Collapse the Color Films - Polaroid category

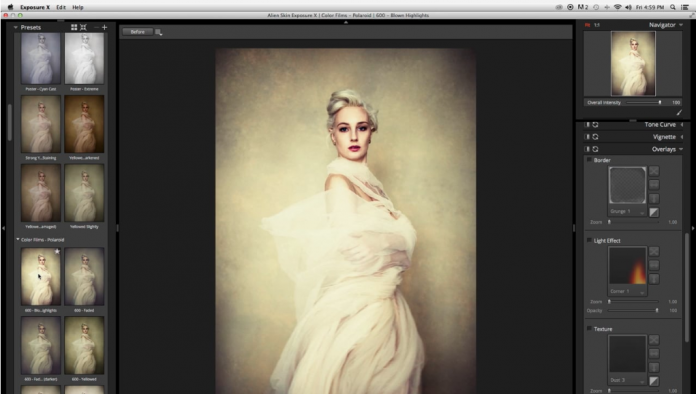pos(18,240)
